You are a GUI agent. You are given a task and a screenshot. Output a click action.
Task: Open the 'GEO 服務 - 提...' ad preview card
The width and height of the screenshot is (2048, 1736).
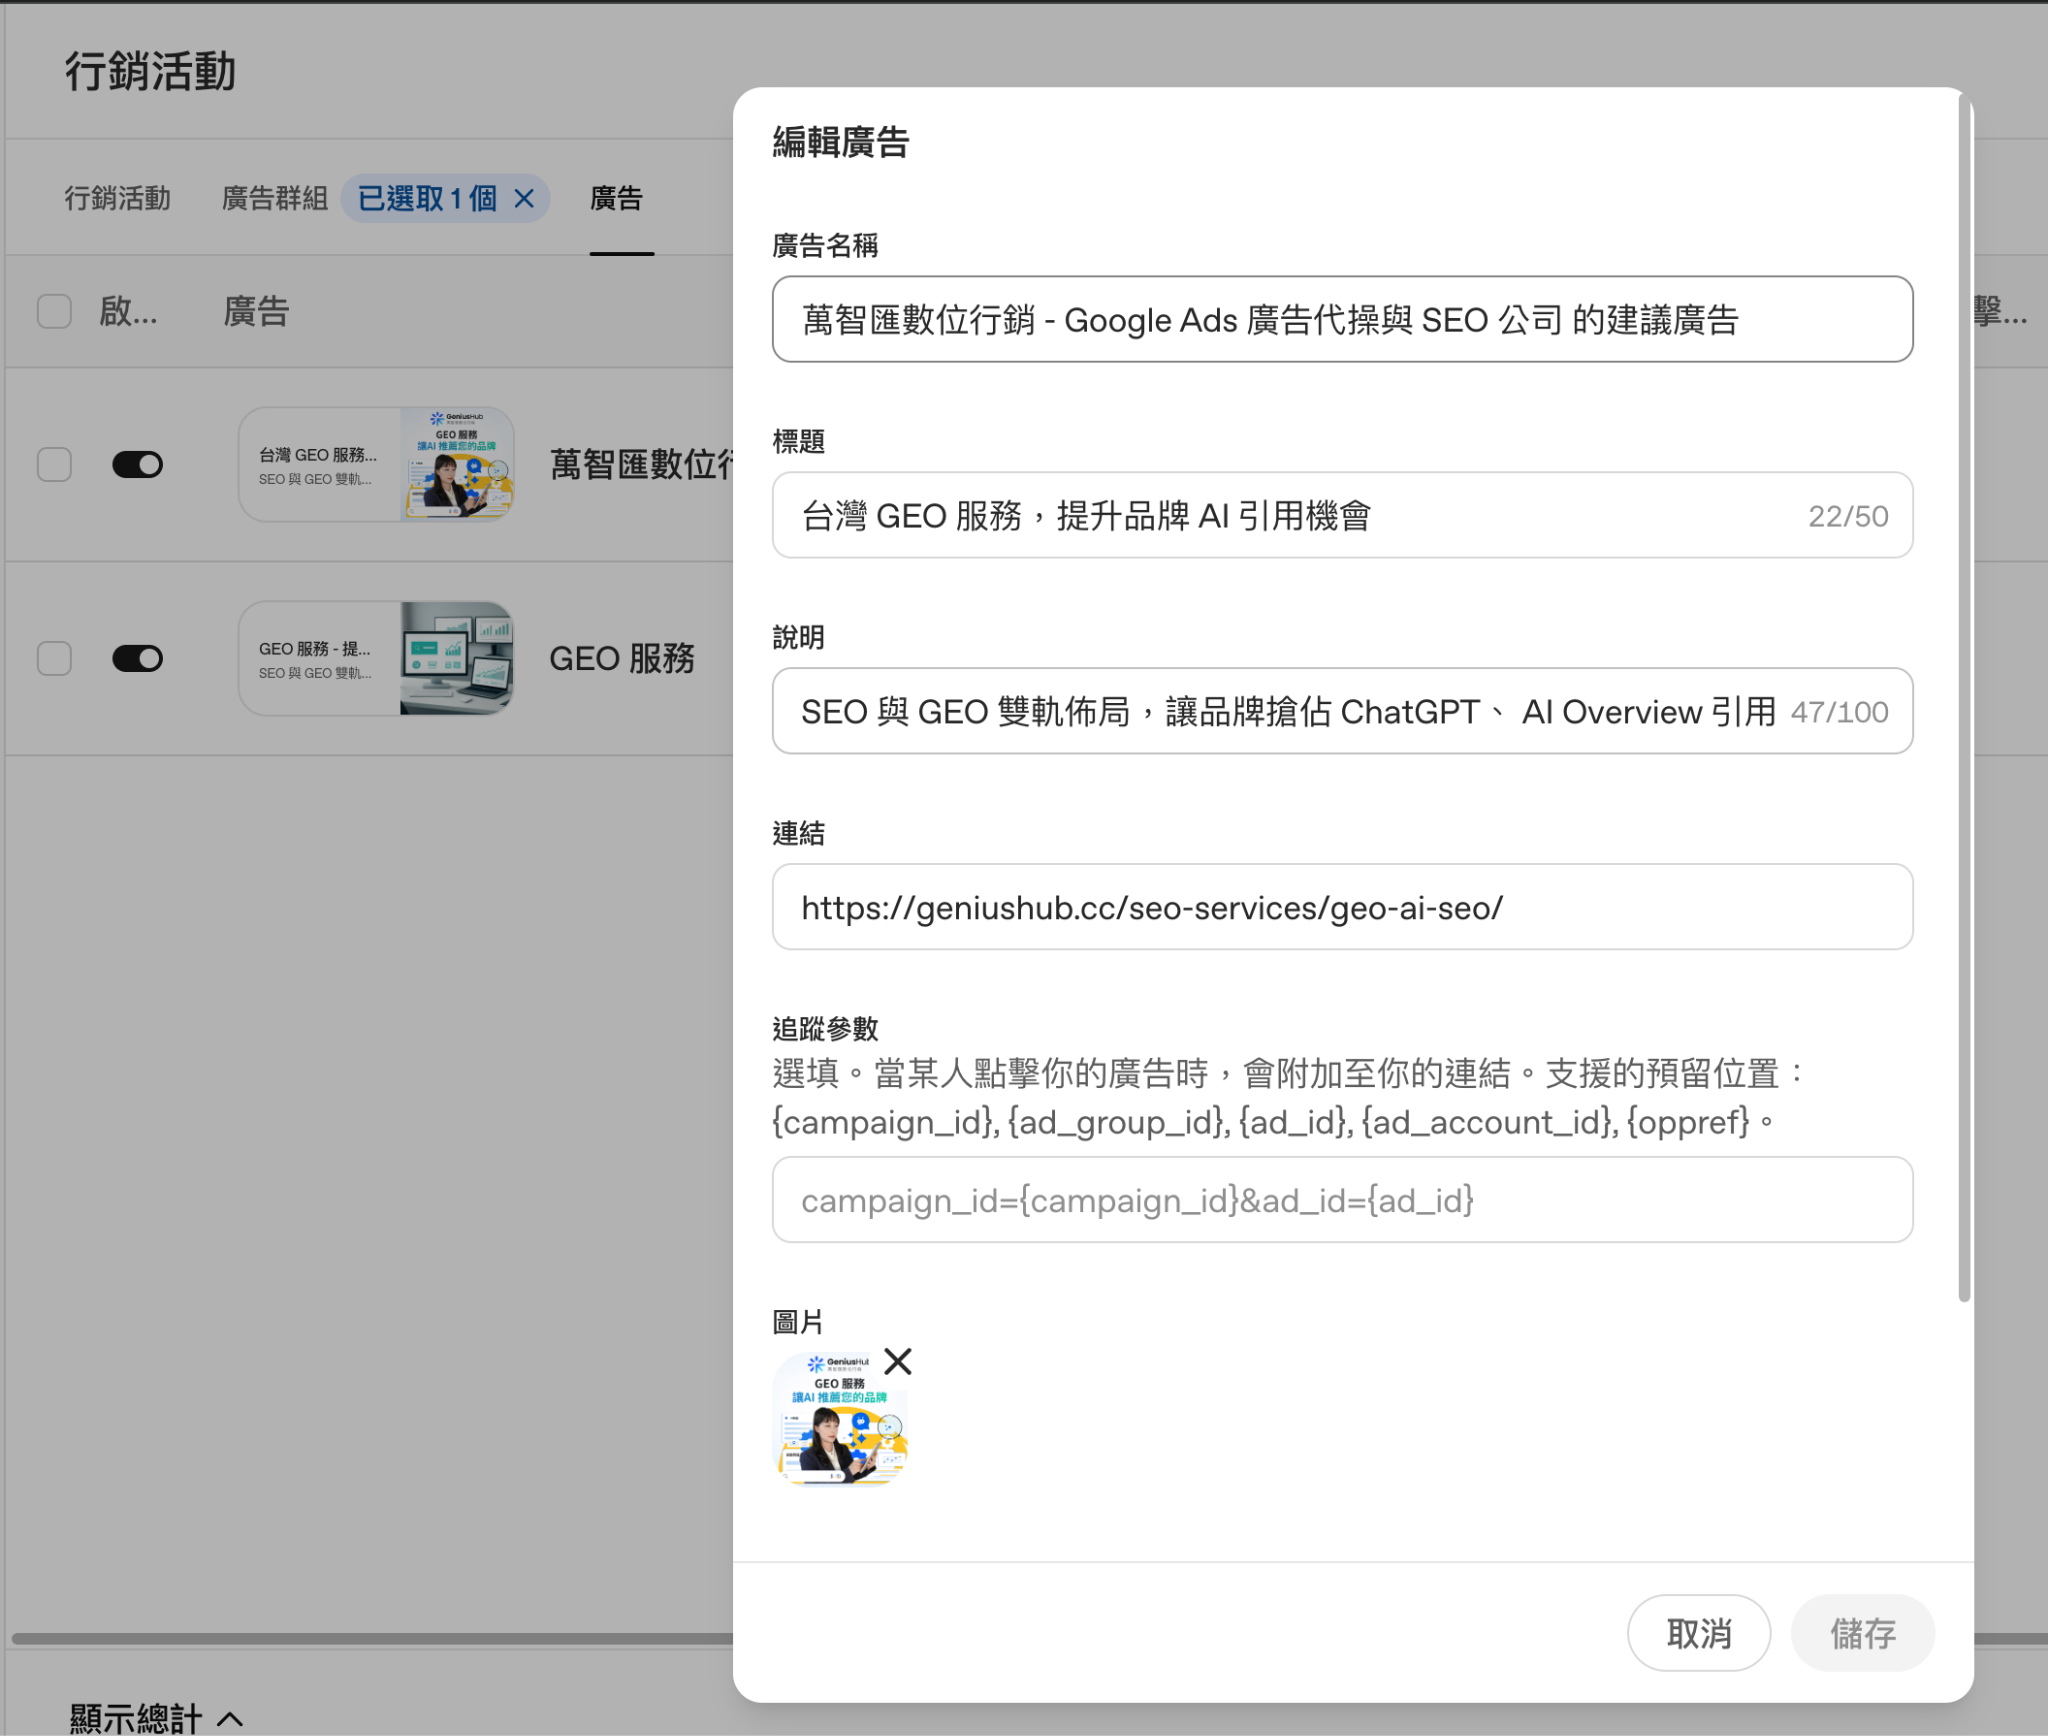376,658
